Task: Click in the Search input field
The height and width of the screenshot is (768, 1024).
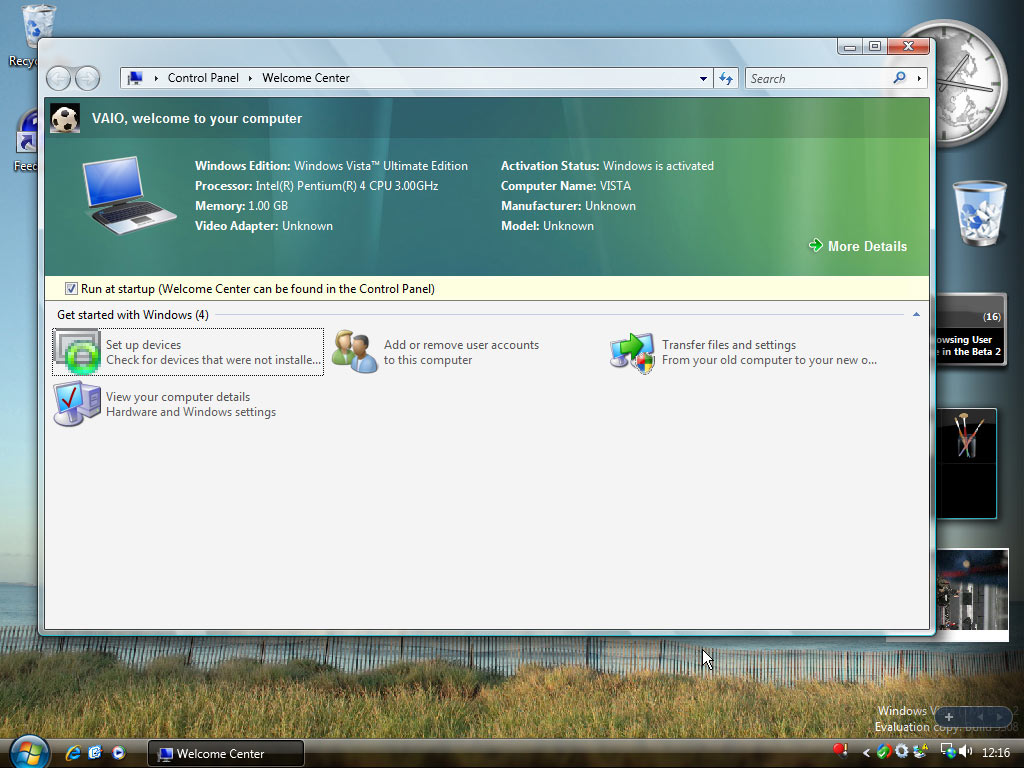Action: tap(819, 78)
